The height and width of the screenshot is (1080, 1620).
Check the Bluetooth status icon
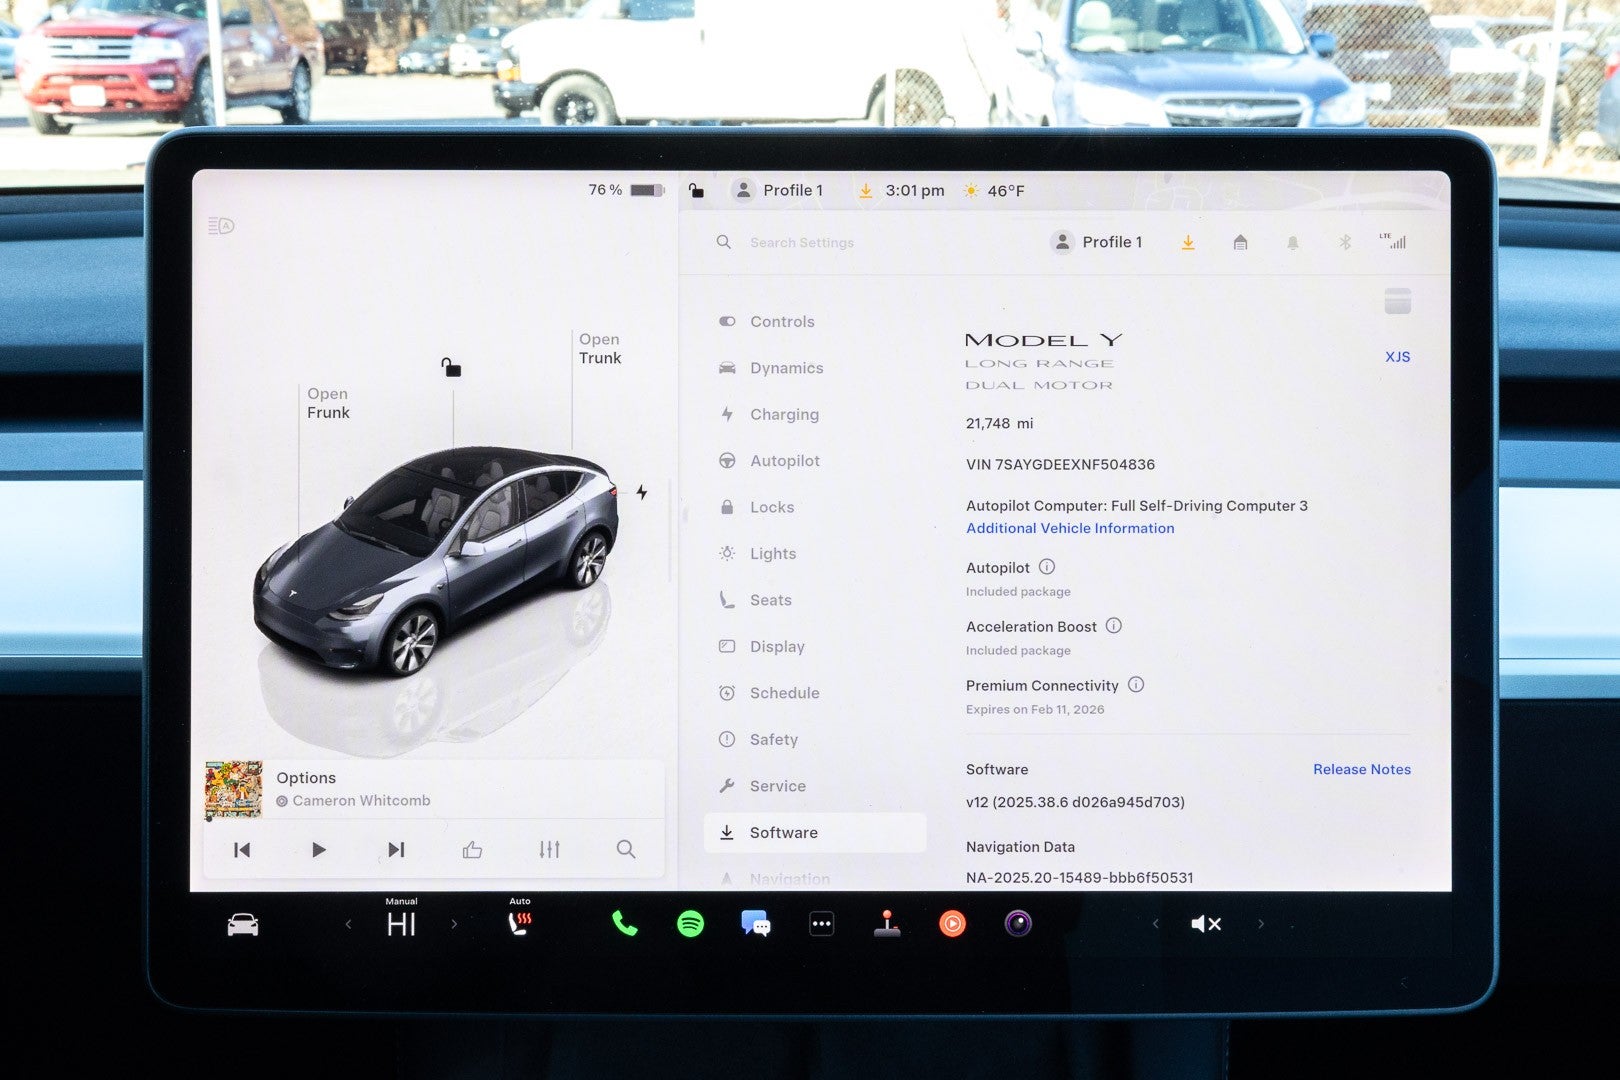tap(1343, 241)
